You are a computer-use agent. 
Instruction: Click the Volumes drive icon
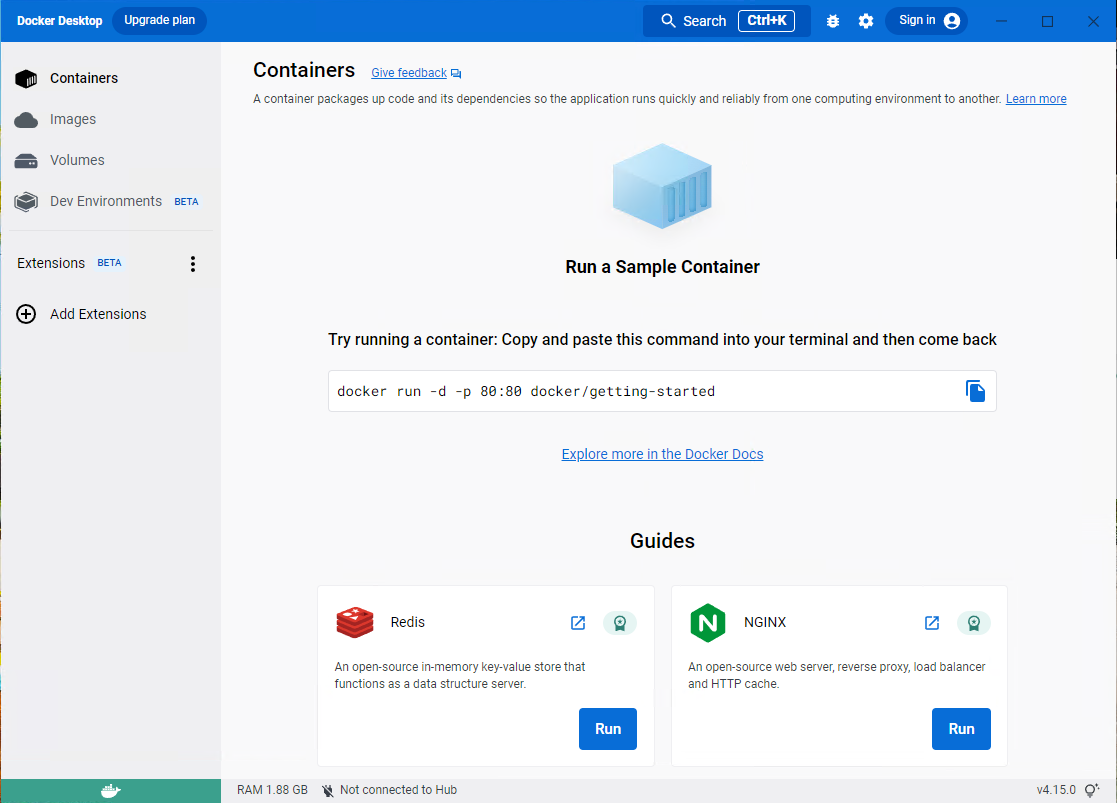tap(26, 161)
